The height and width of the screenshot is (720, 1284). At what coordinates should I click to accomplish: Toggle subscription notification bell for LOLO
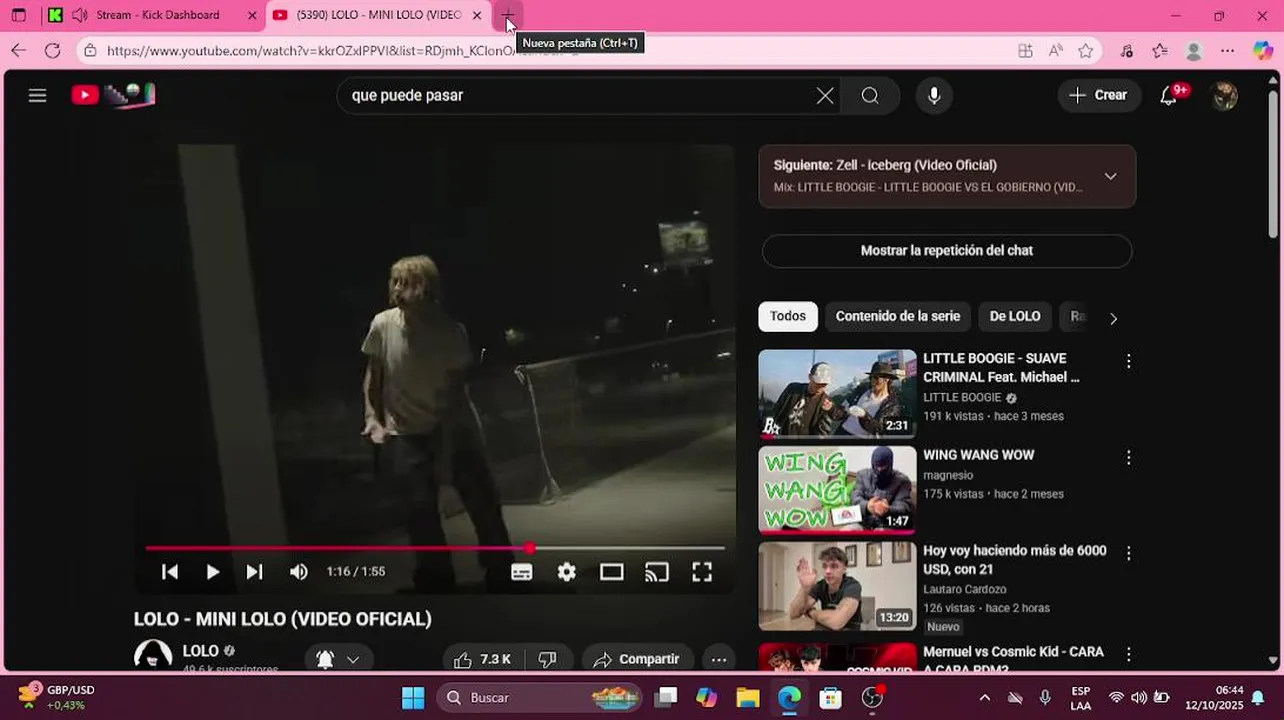pyautogui.click(x=338, y=659)
